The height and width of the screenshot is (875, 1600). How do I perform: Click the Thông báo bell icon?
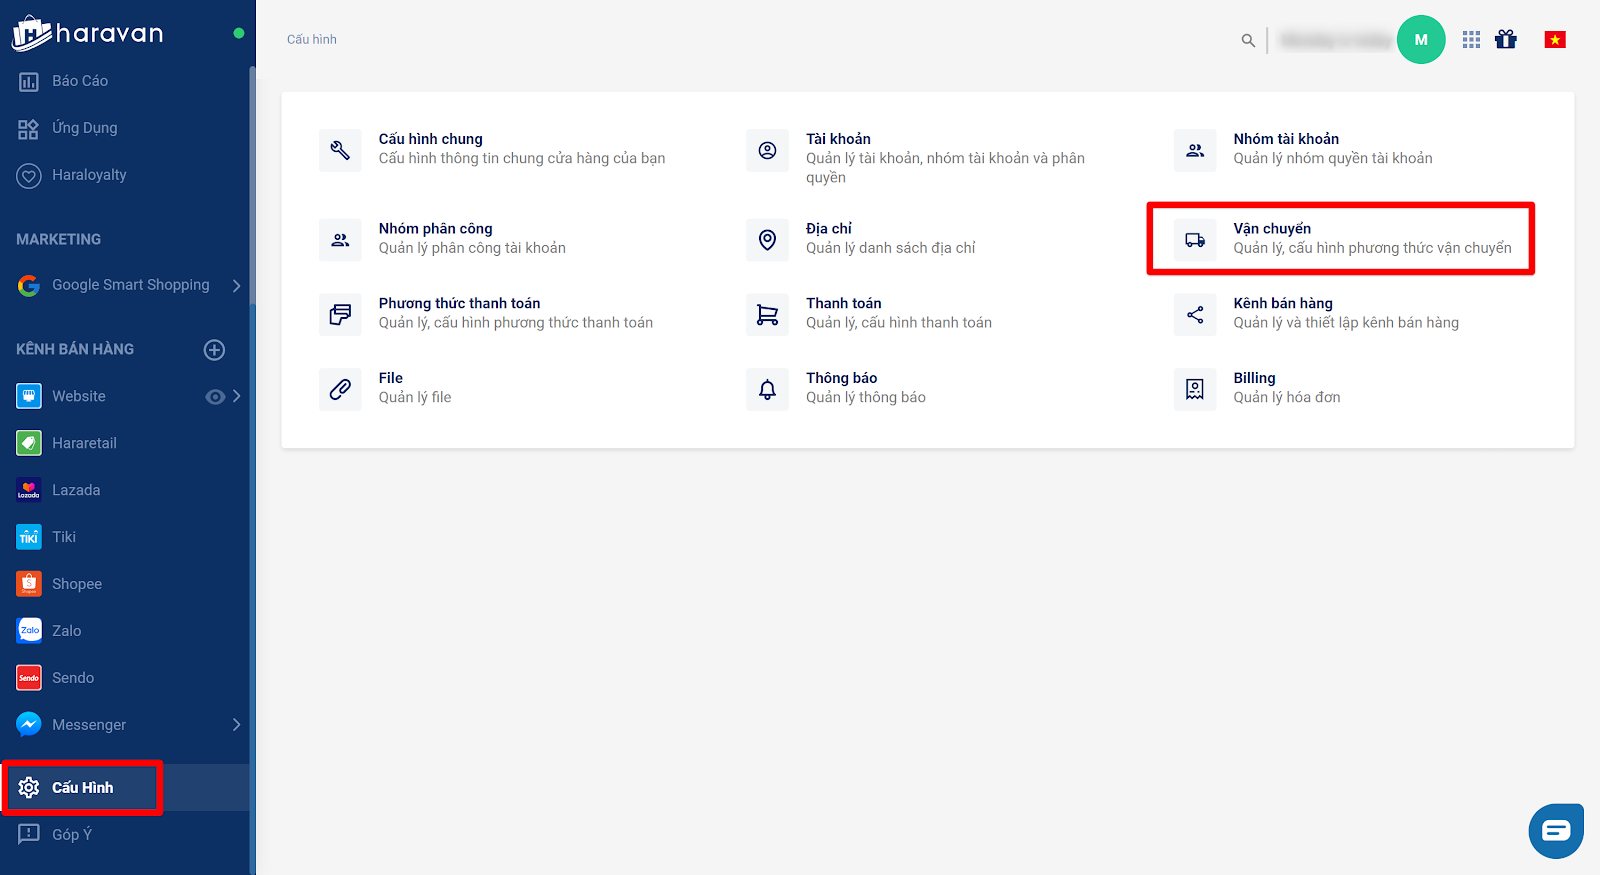767,389
